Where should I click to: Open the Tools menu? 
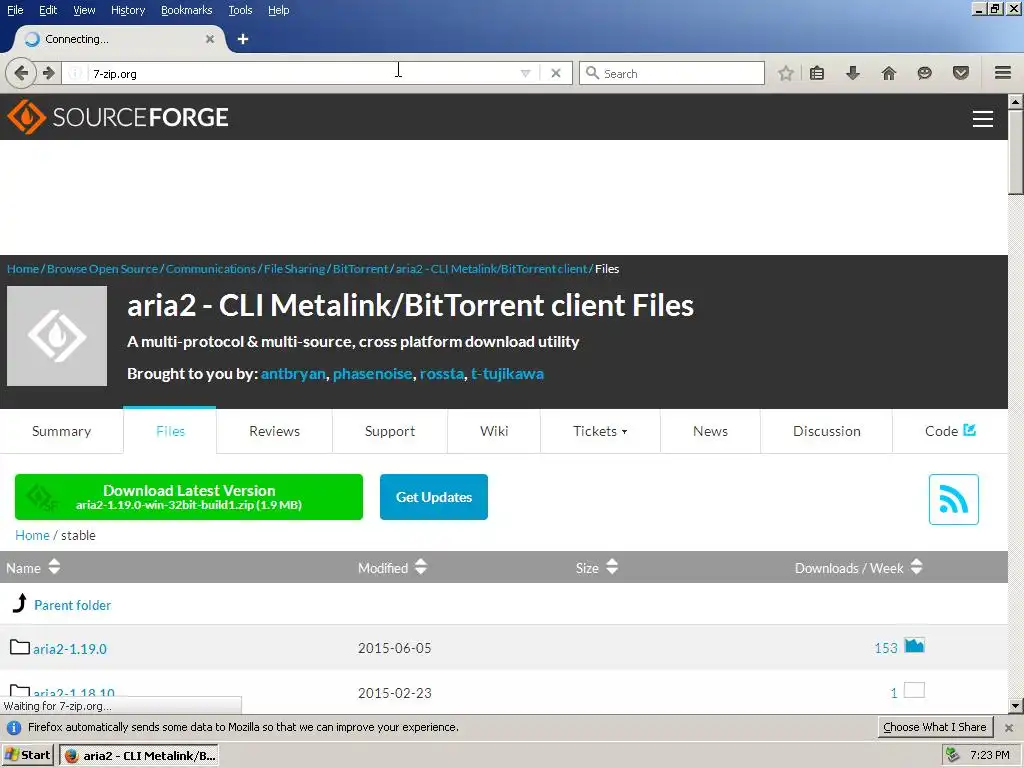pyautogui.click(x=240, y=10)
